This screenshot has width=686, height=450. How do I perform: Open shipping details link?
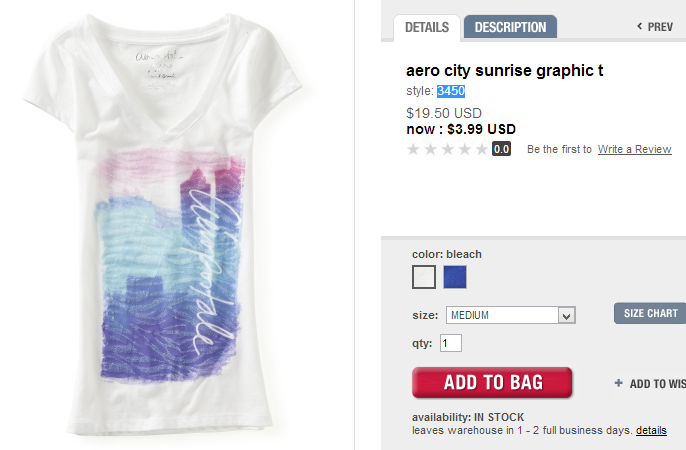pos(651,430)
